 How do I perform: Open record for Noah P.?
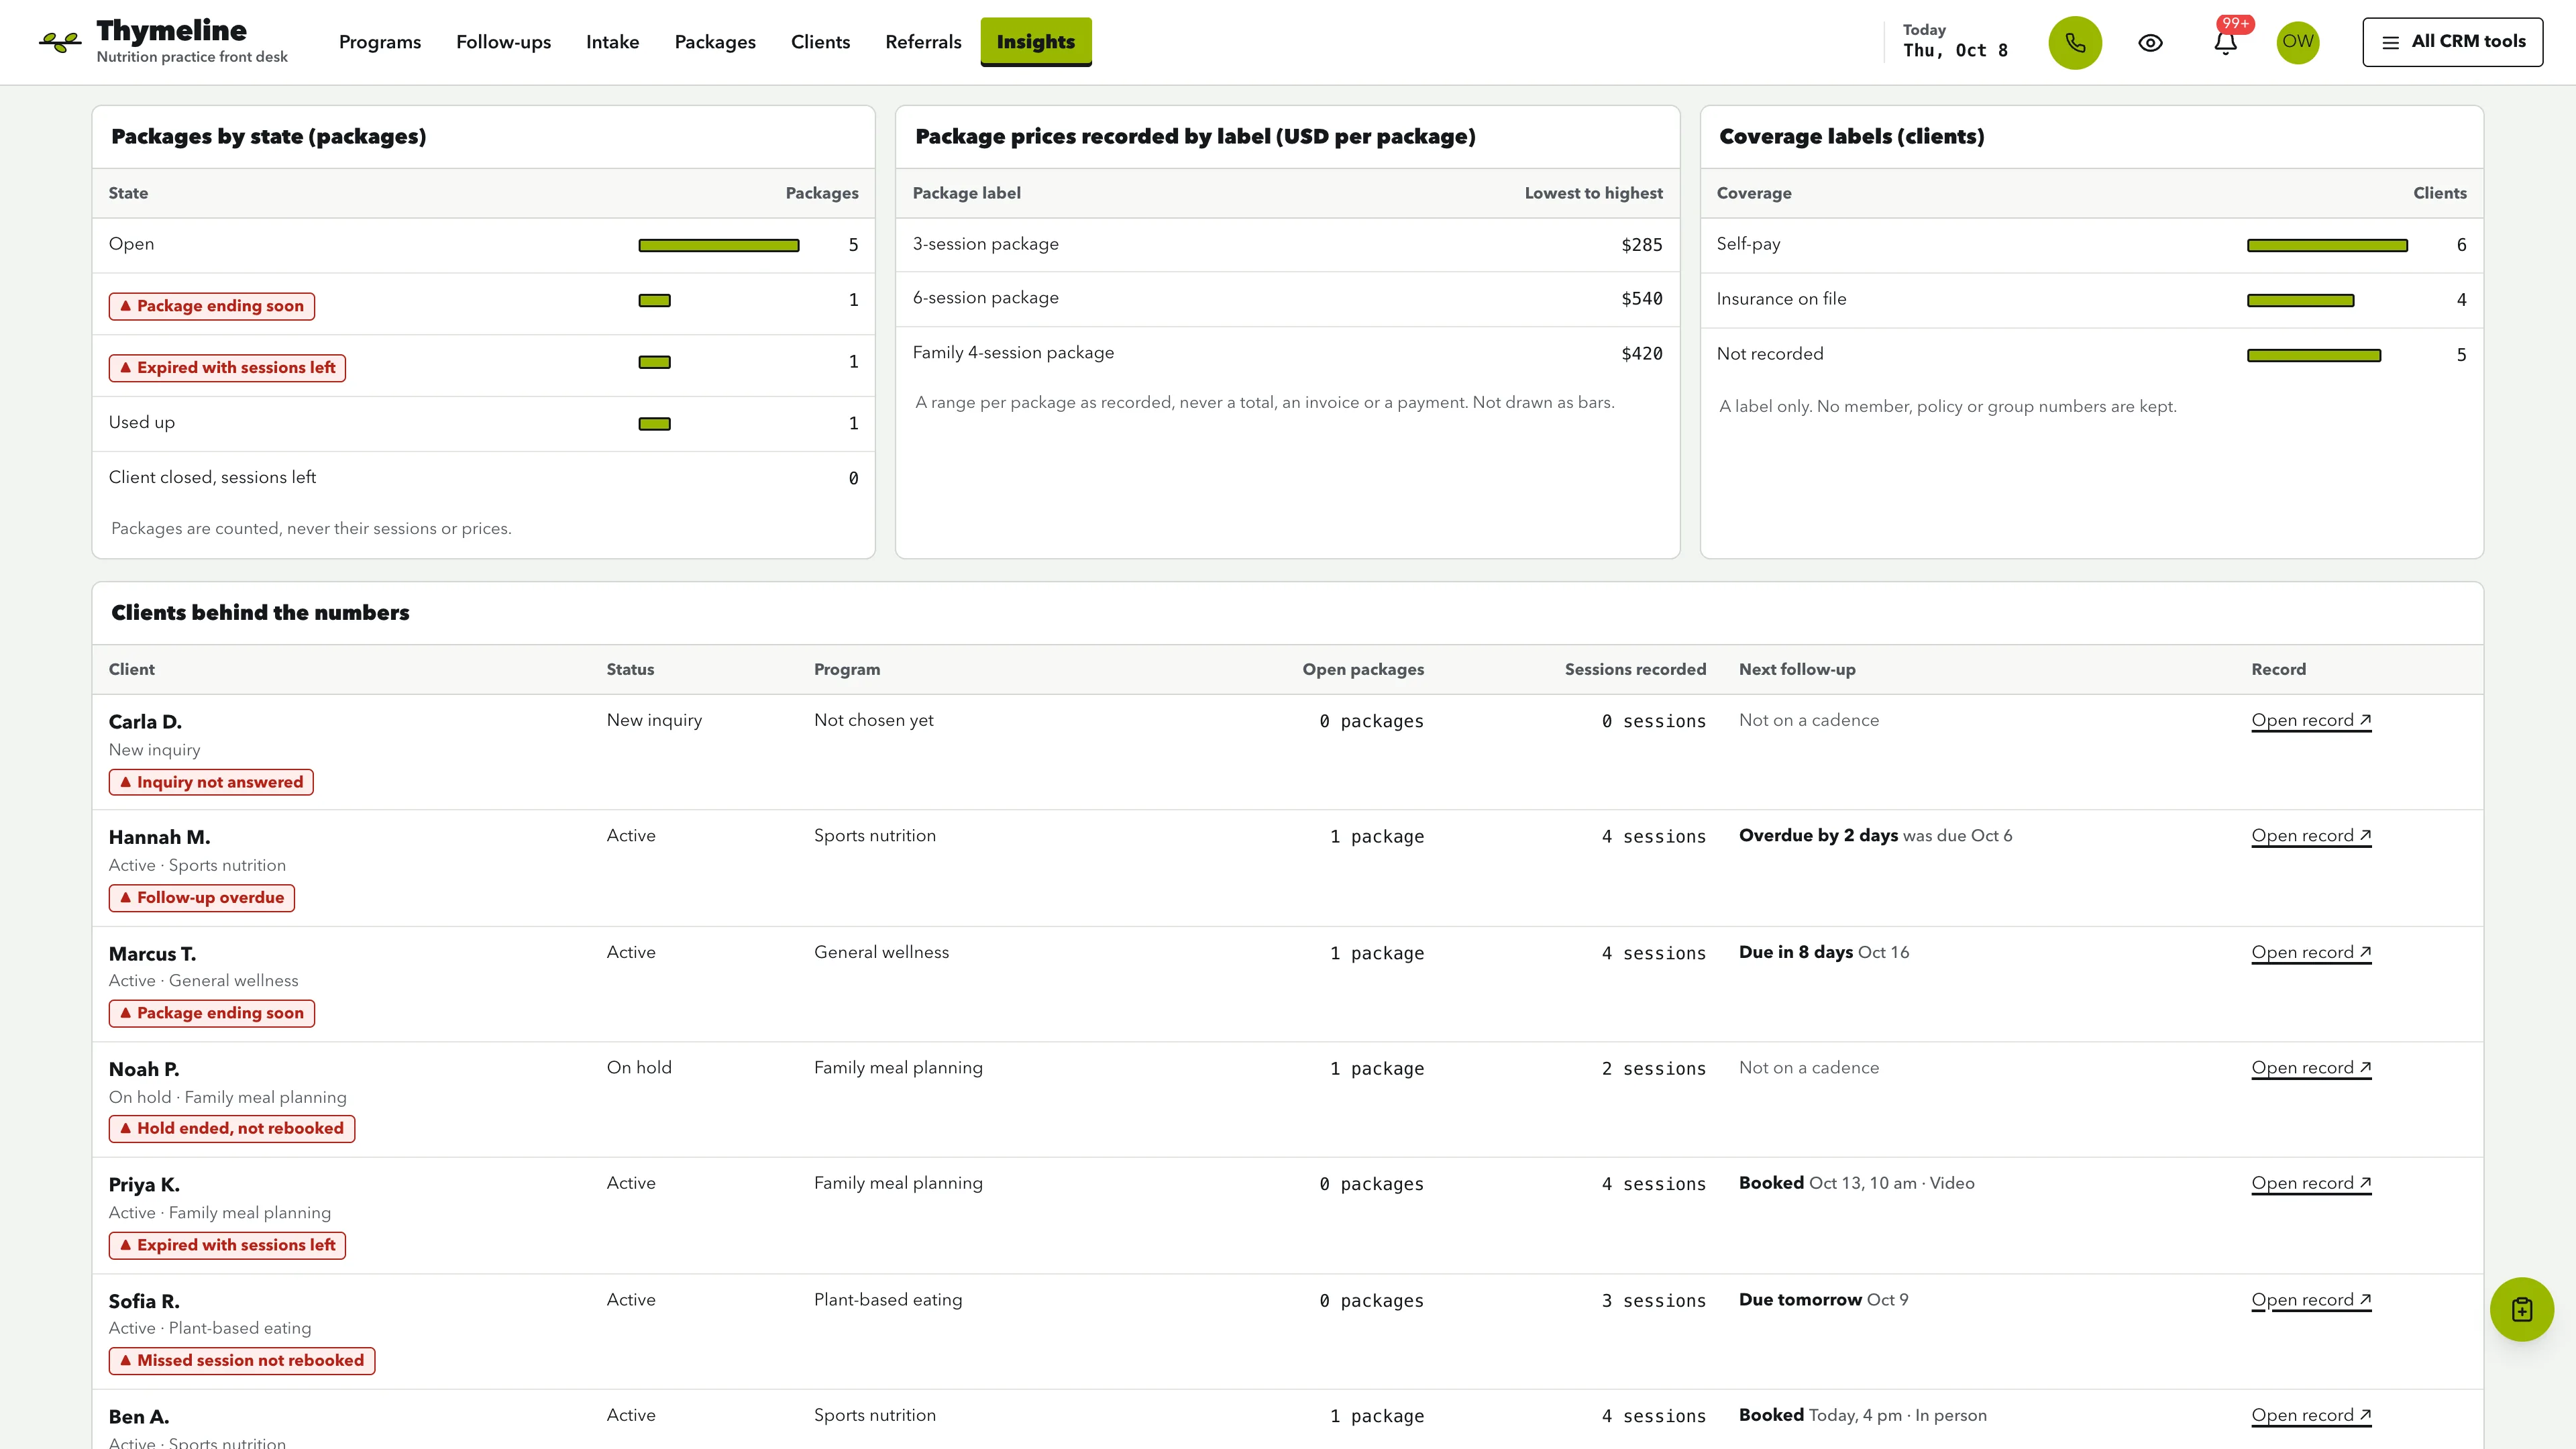pyautogui.click(x=2311, y=1068)
